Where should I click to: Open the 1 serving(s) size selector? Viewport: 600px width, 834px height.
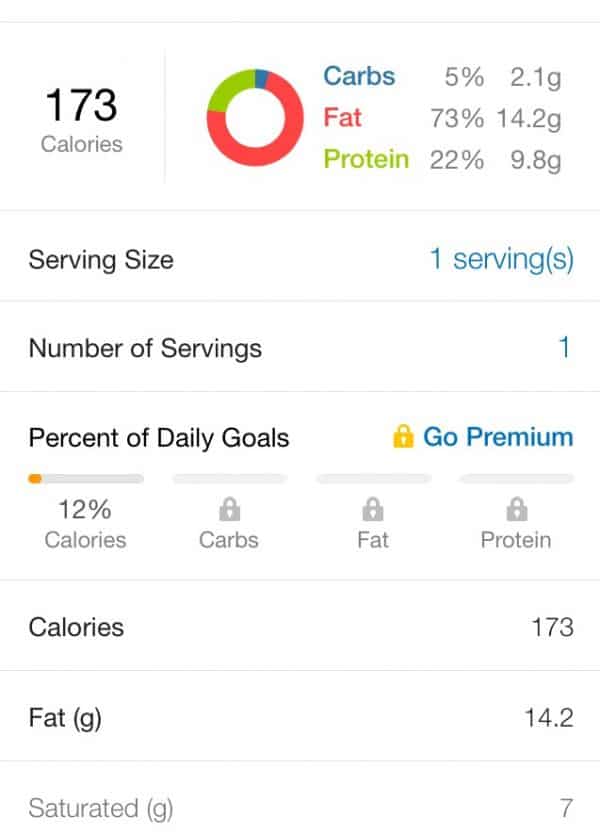[501, 260]
